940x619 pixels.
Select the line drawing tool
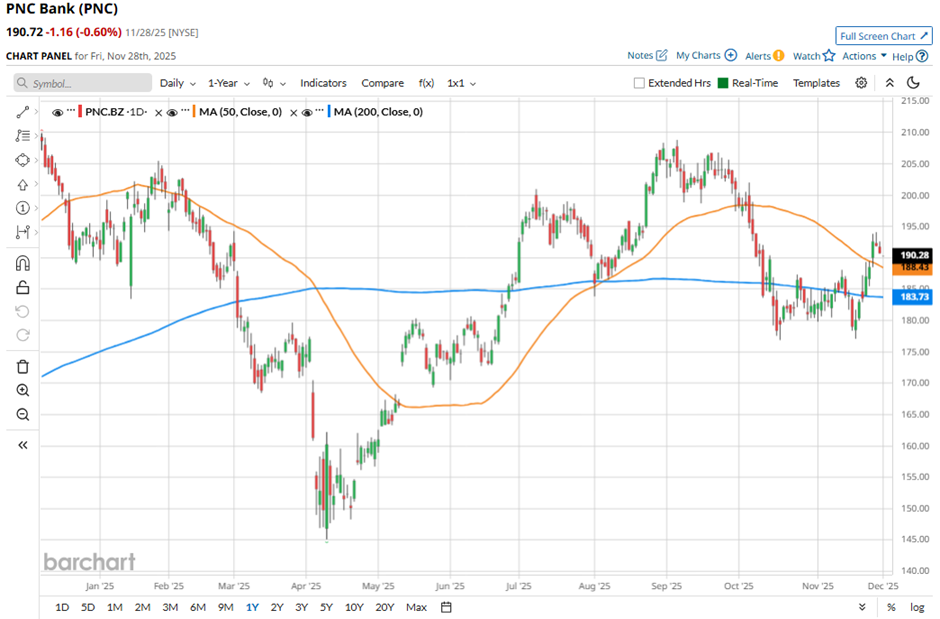(23, 112)
